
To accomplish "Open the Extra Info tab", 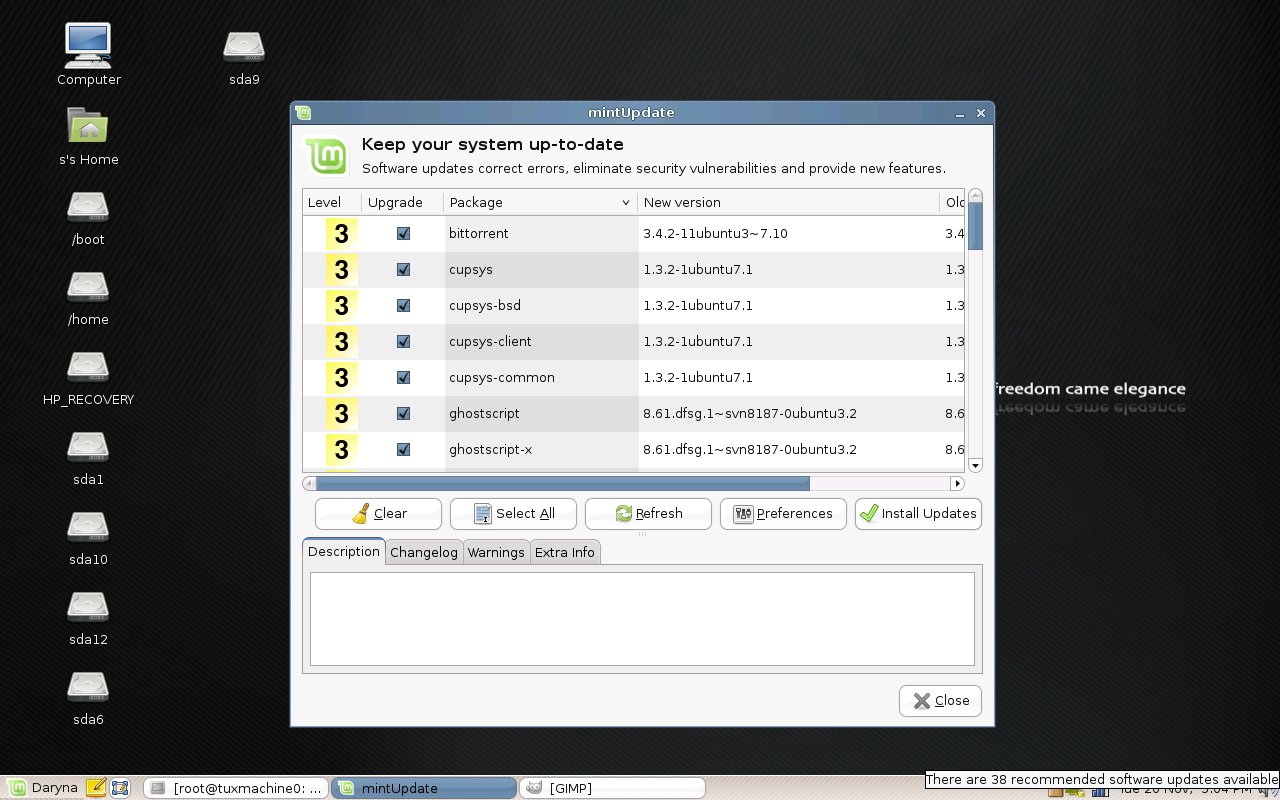I will 565,553.
